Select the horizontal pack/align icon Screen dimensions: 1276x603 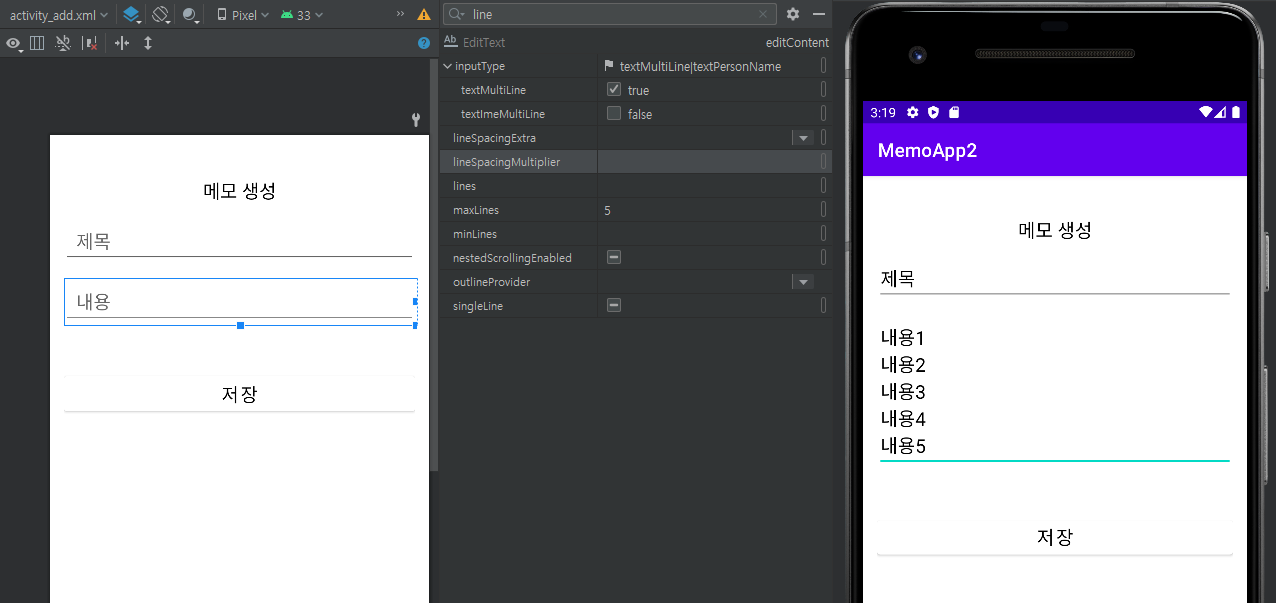click(122, 44)
